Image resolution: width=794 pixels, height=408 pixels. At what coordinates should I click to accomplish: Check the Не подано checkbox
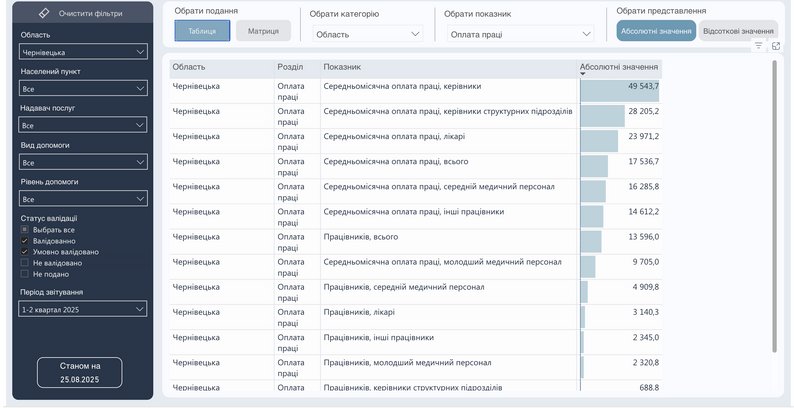click(x=24, y=274)
